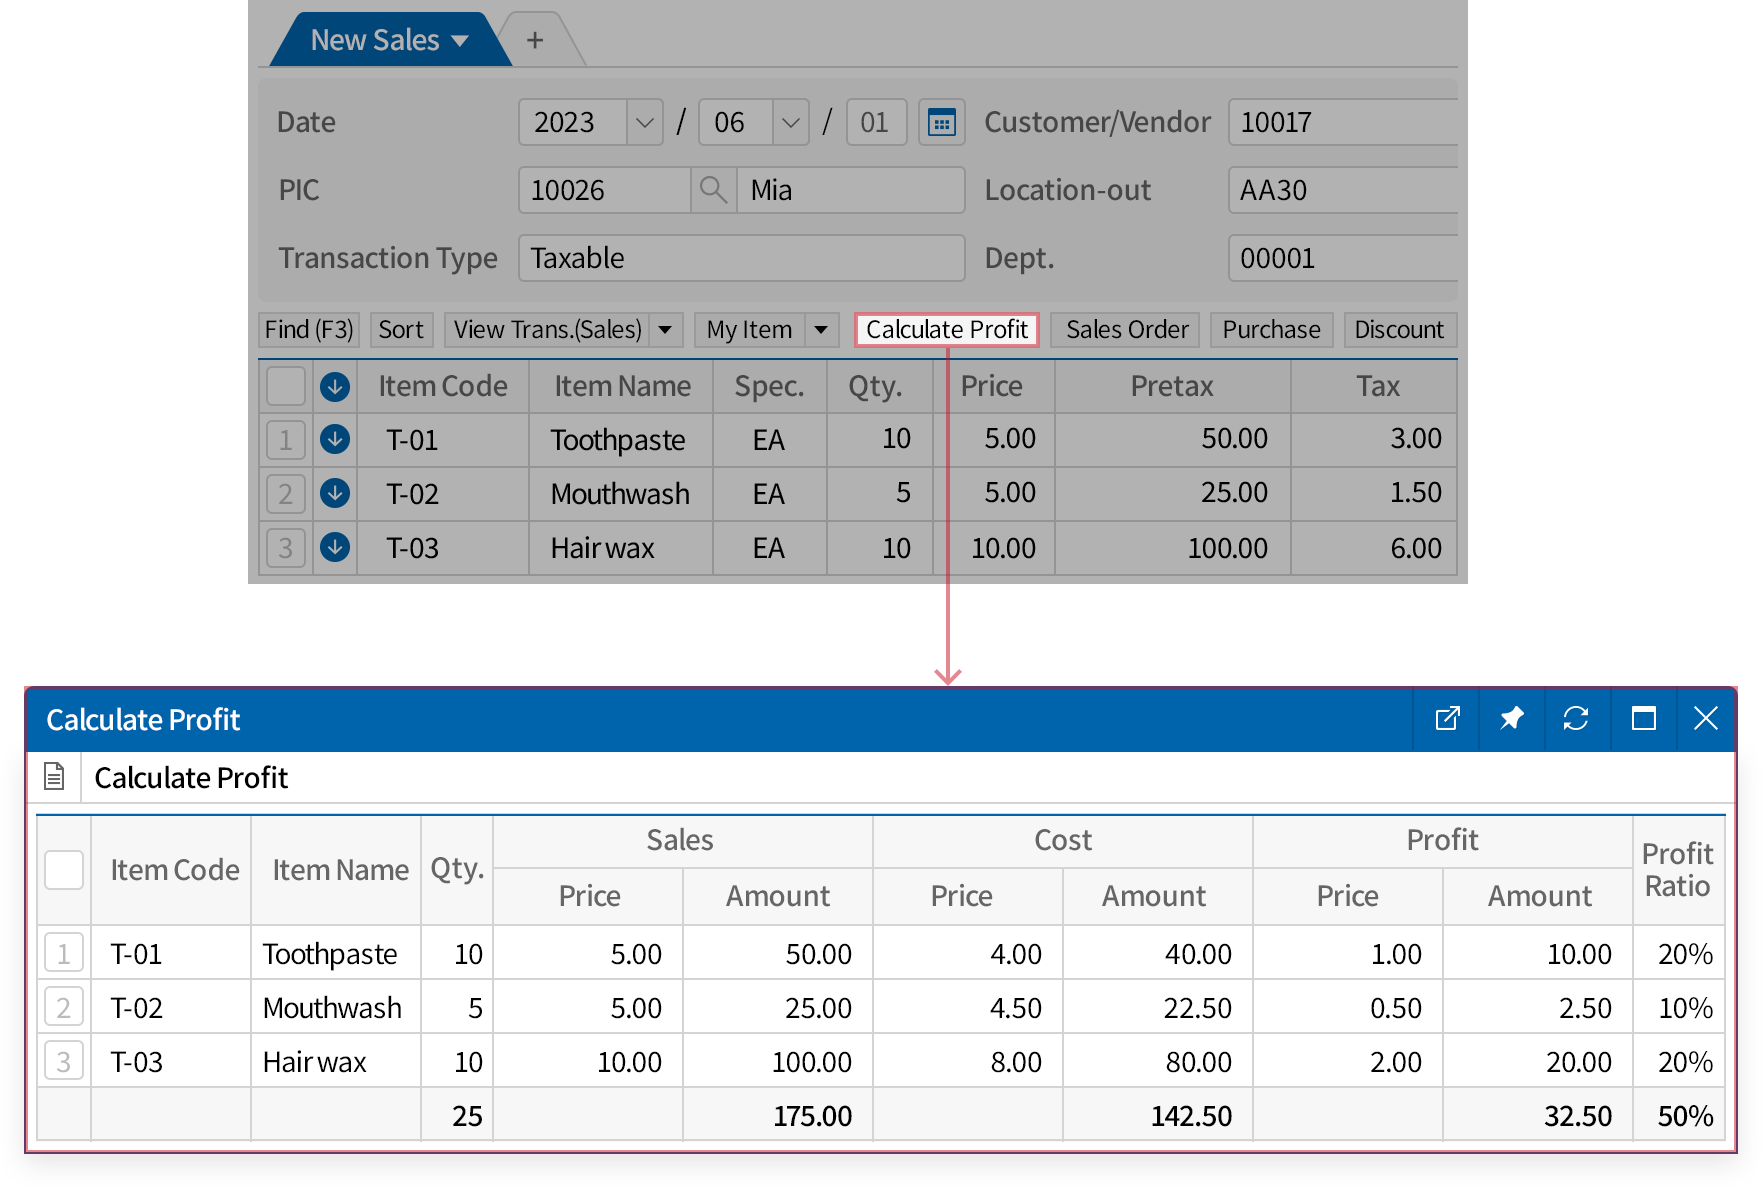Expand the View Trans.(Sales) dropdown
This screenshot has height=1188, width=1762.
point(665,329)
